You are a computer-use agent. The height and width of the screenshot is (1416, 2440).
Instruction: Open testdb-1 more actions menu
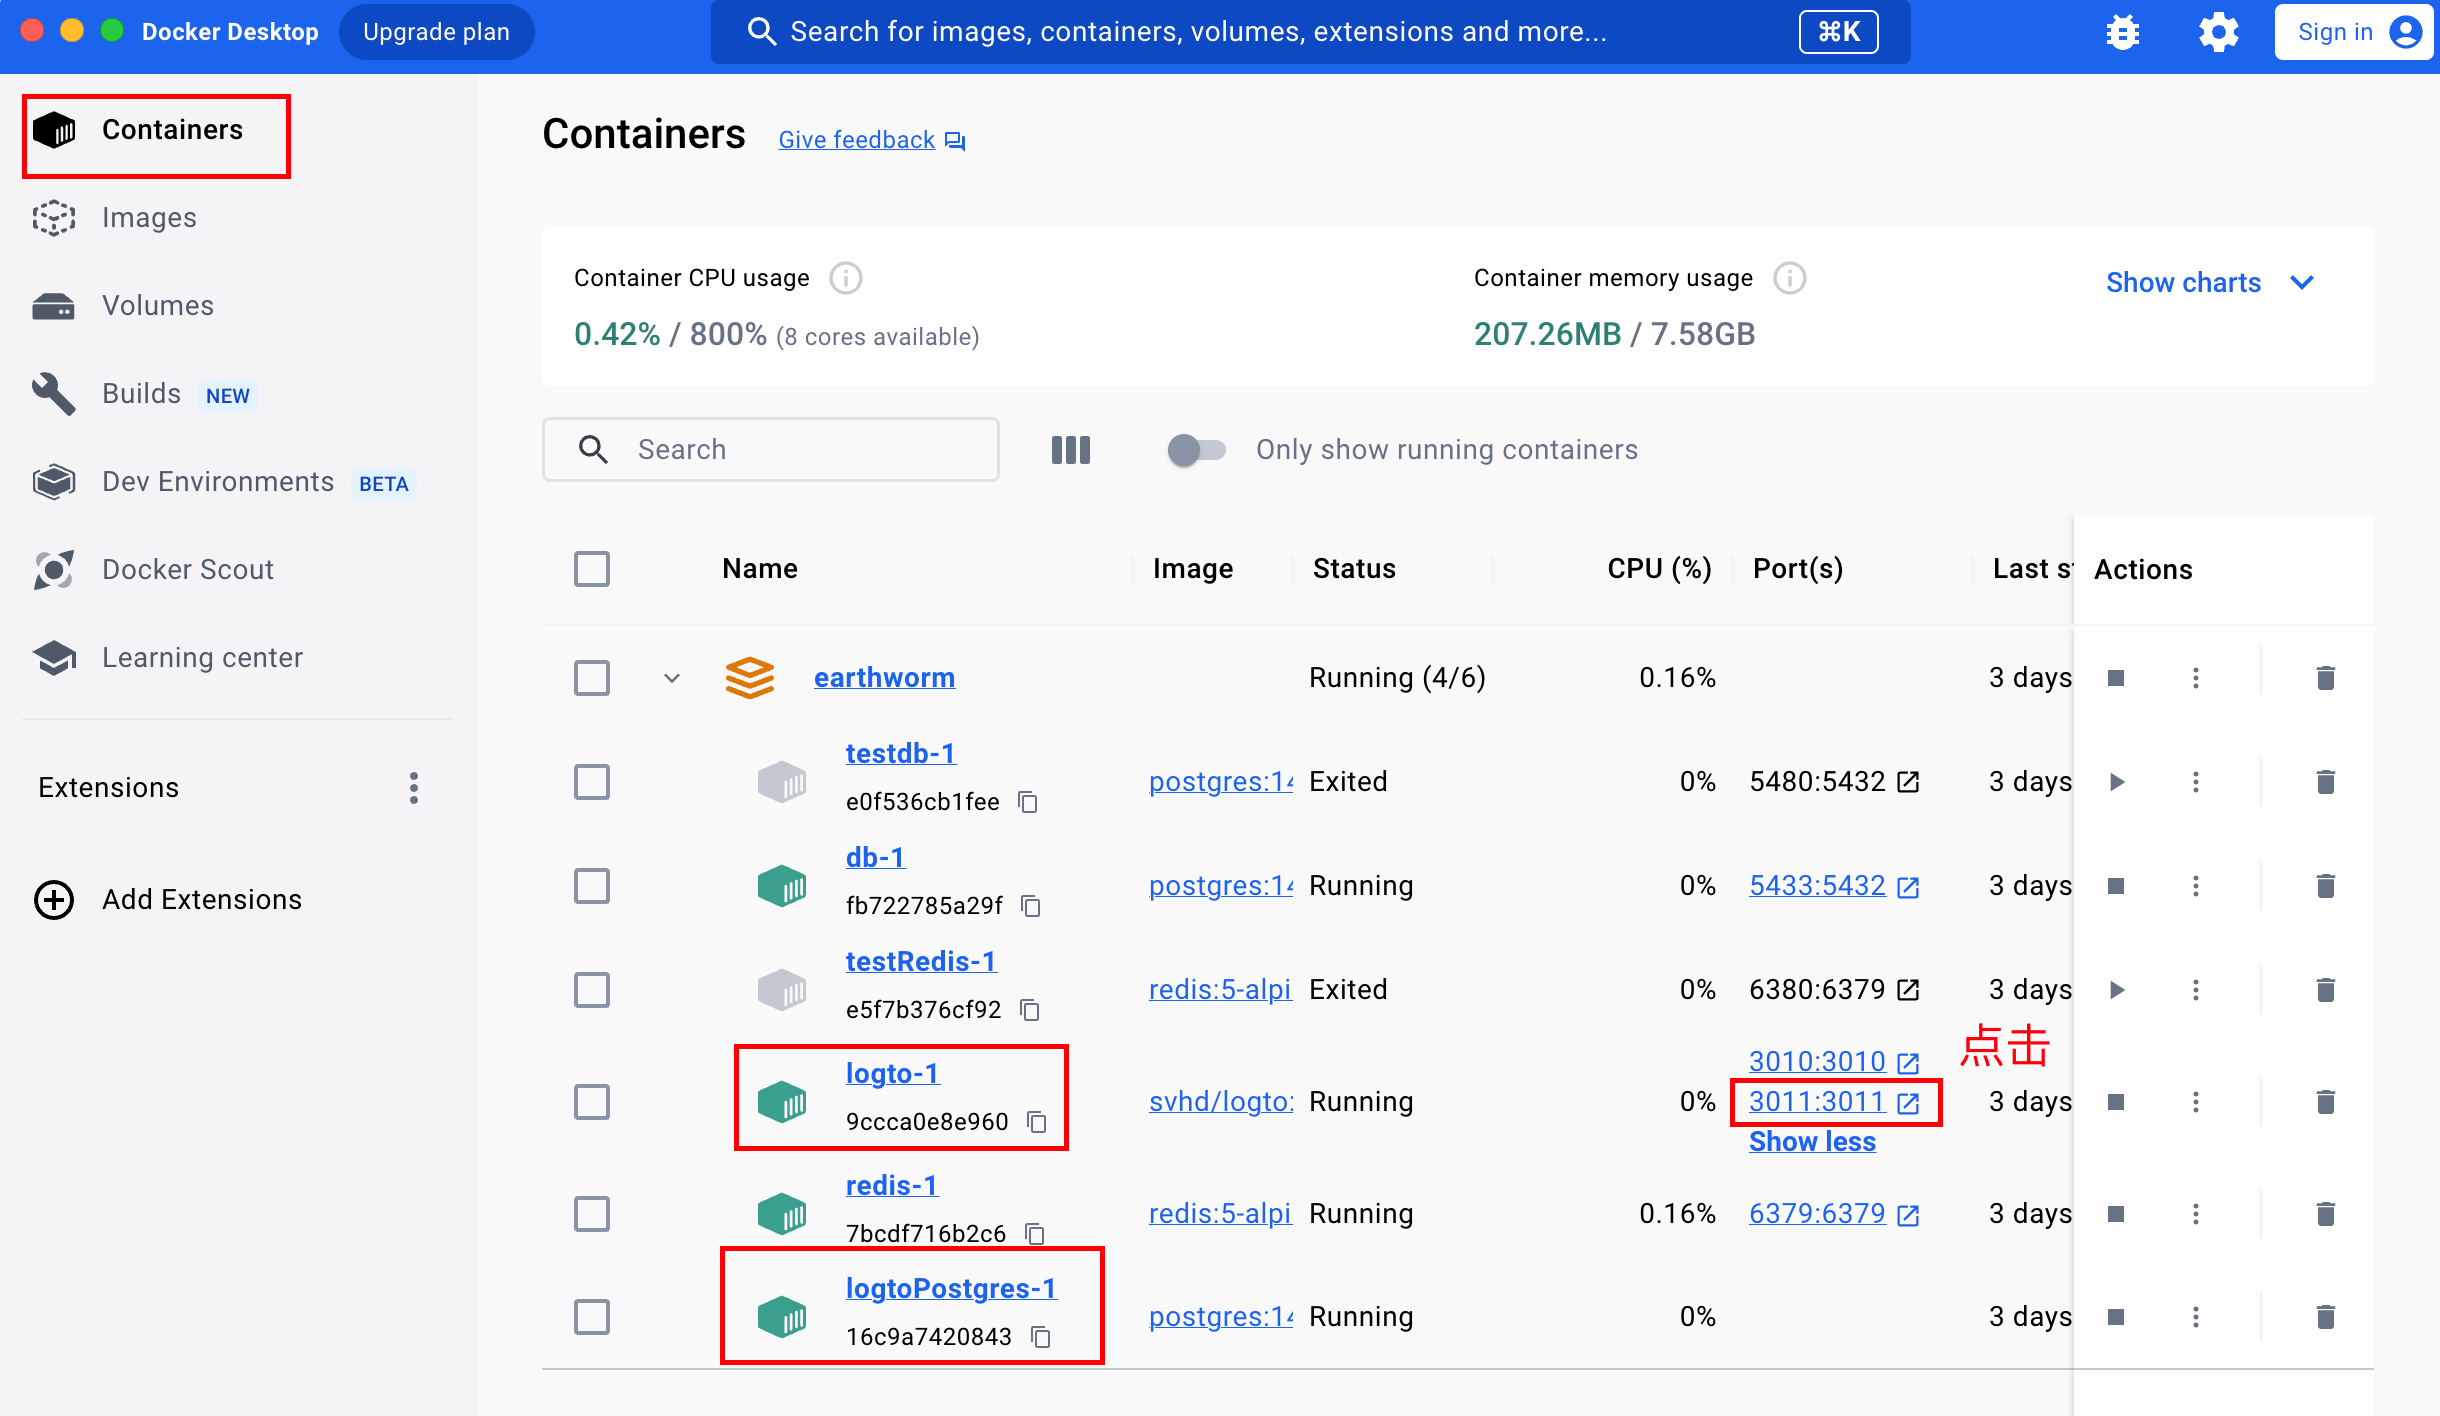point(2196,782)
